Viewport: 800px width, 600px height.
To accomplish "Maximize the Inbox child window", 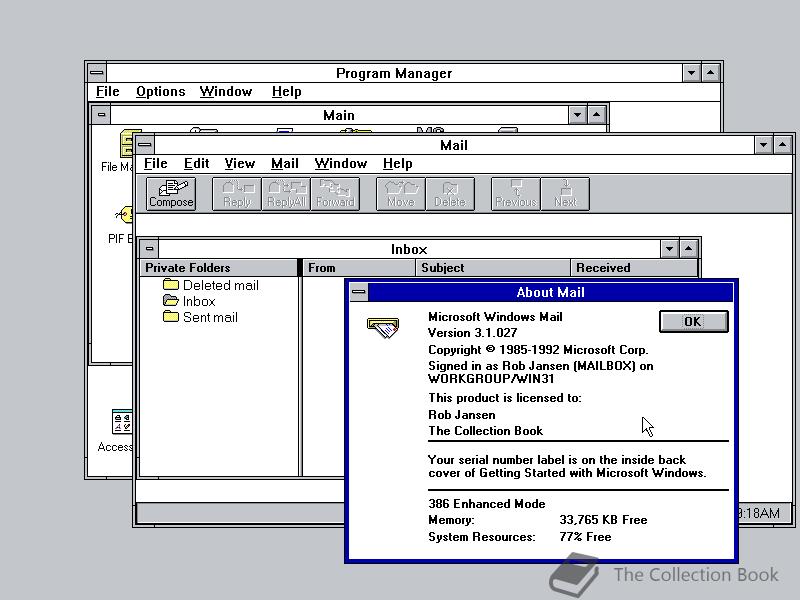I will pyautogui.click(x=688, y=249).
